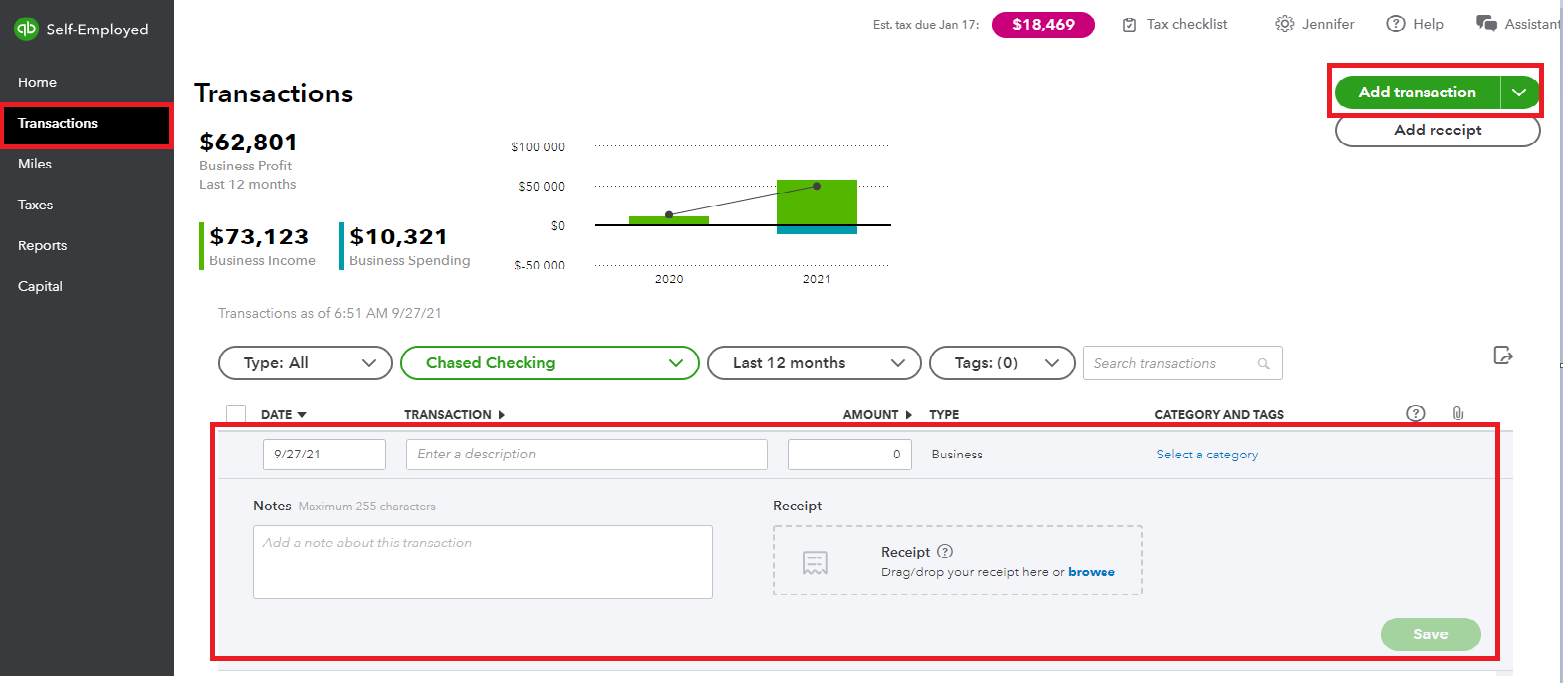Click the TYPE column header

[944, 414]
